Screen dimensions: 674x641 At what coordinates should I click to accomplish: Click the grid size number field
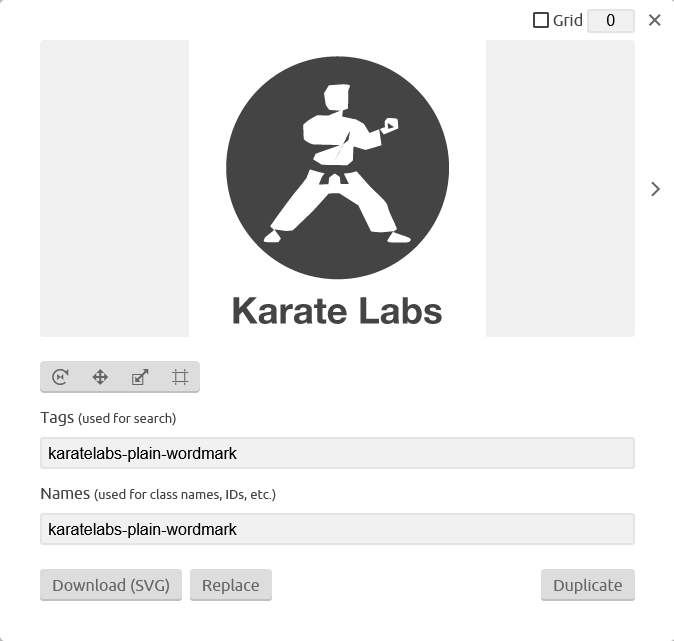[x=611, y=21]
